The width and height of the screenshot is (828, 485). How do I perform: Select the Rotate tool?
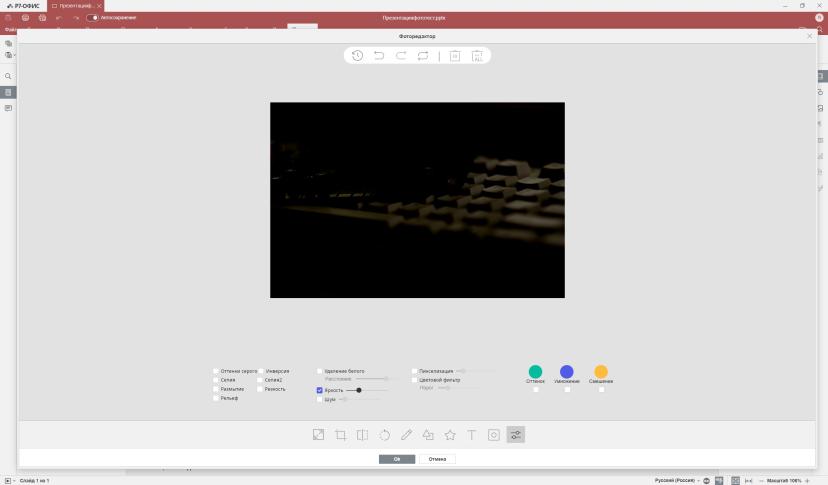[384, 435]
